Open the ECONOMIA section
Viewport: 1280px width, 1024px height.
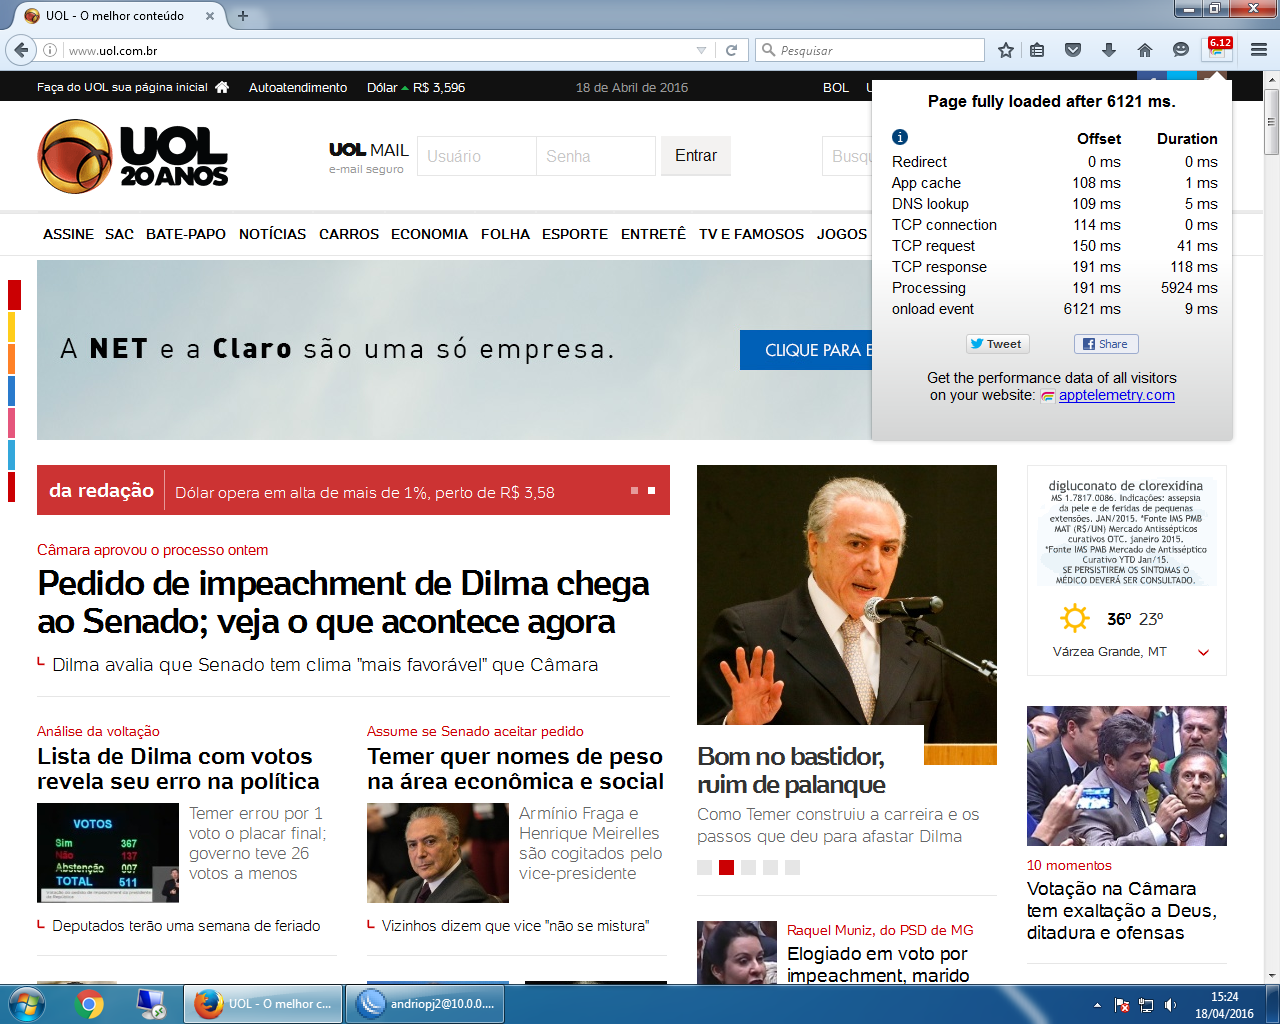click(x=429, y=234)
